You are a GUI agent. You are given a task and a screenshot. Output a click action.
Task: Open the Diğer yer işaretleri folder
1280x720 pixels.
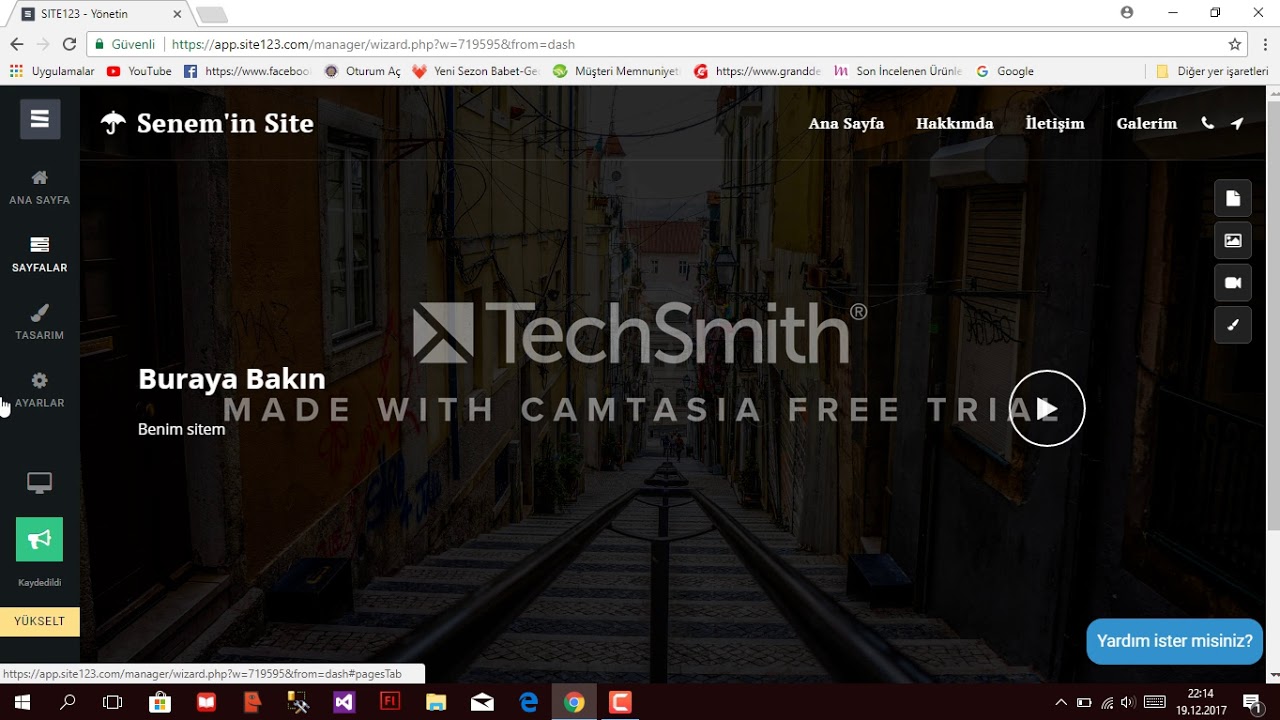(x=1212, y=71)
